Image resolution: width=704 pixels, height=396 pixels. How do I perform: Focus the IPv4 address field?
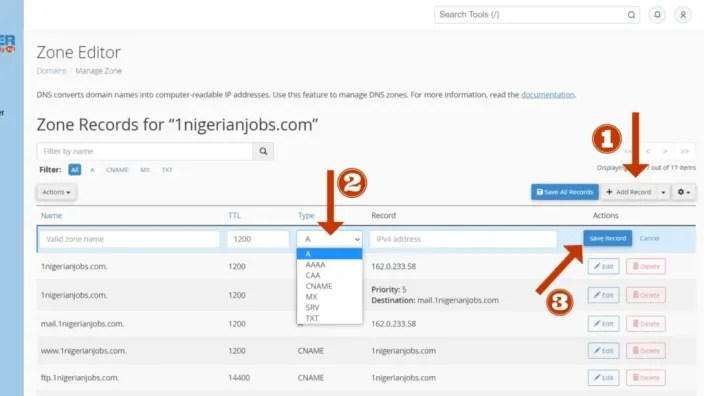[x=463, y=239]
